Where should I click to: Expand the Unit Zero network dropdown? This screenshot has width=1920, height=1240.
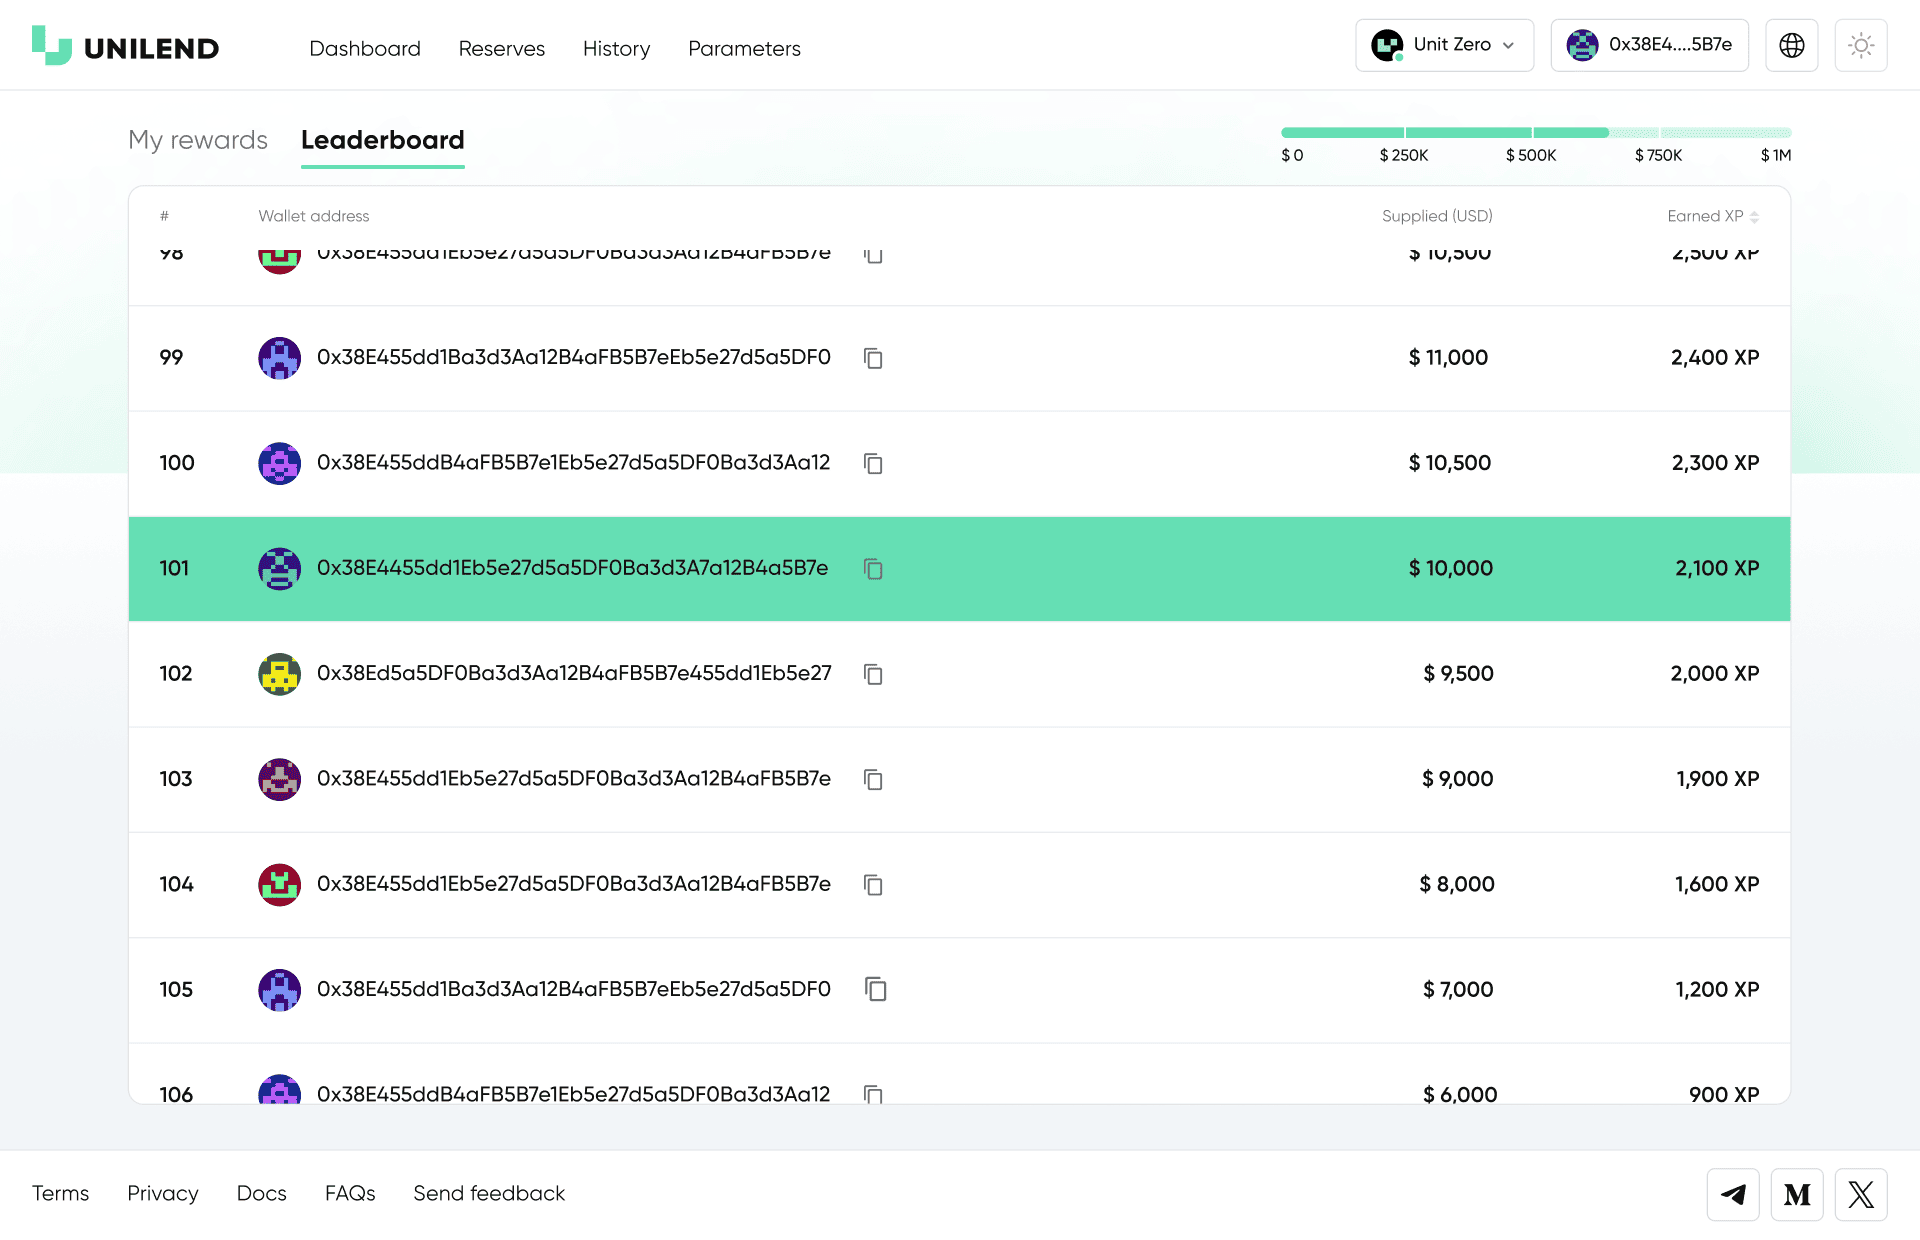(x=1444, y=45)
